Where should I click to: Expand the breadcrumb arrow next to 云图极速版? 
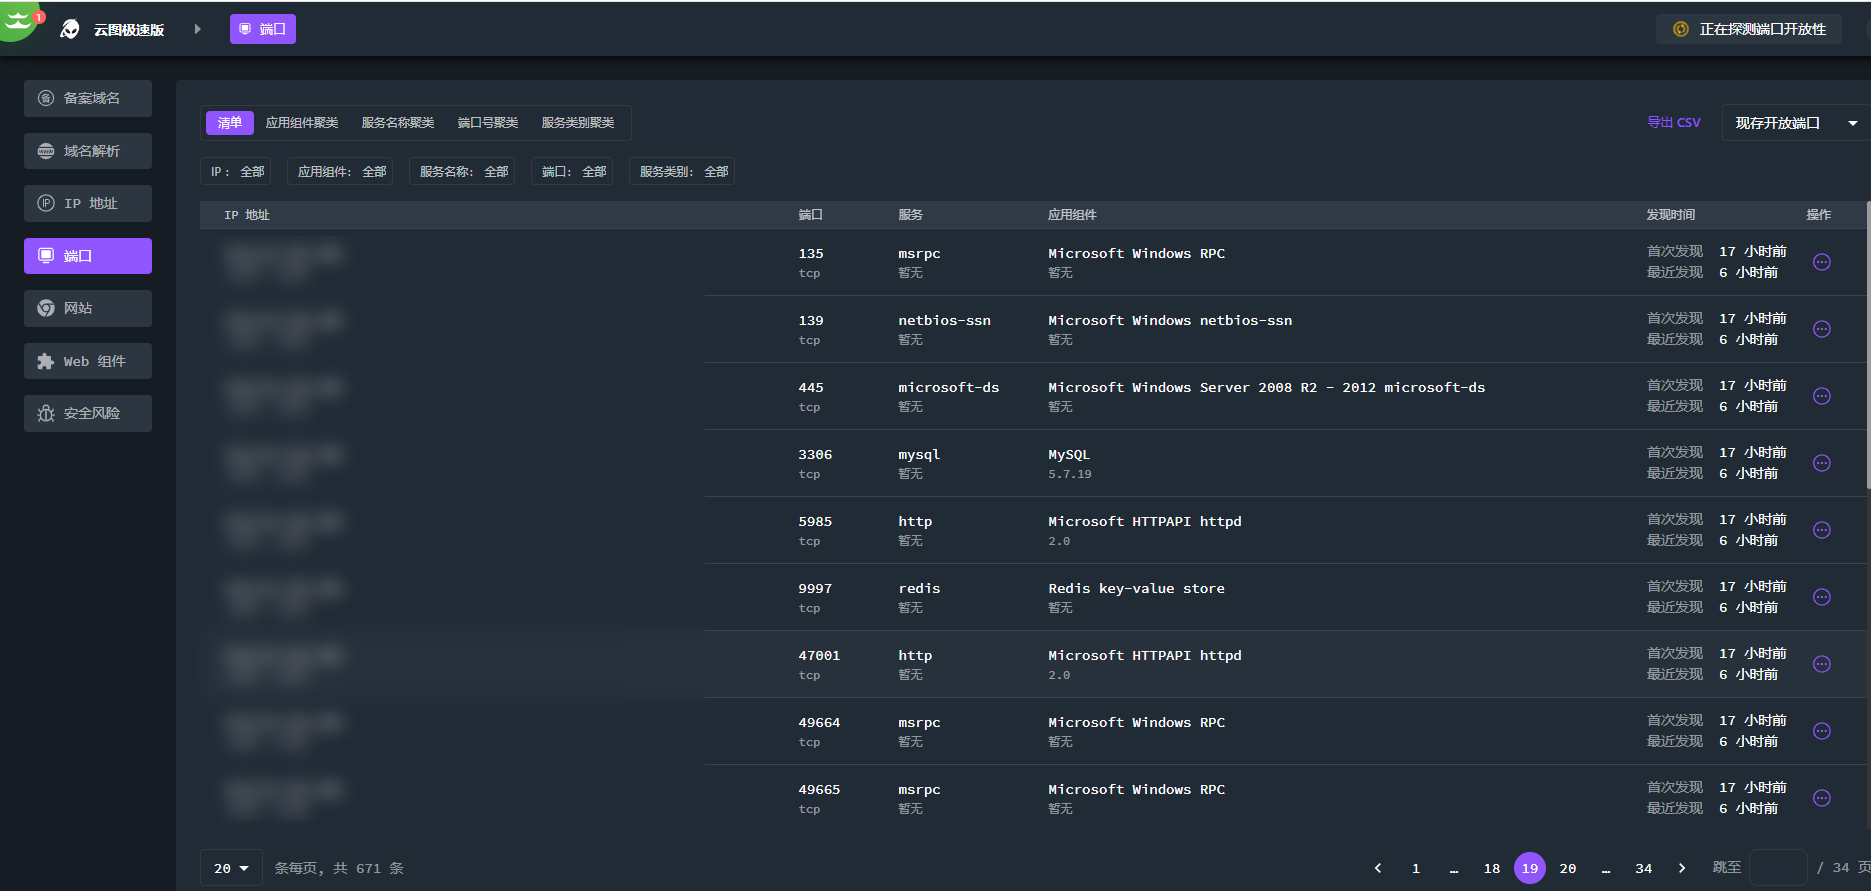coord(198,29)
